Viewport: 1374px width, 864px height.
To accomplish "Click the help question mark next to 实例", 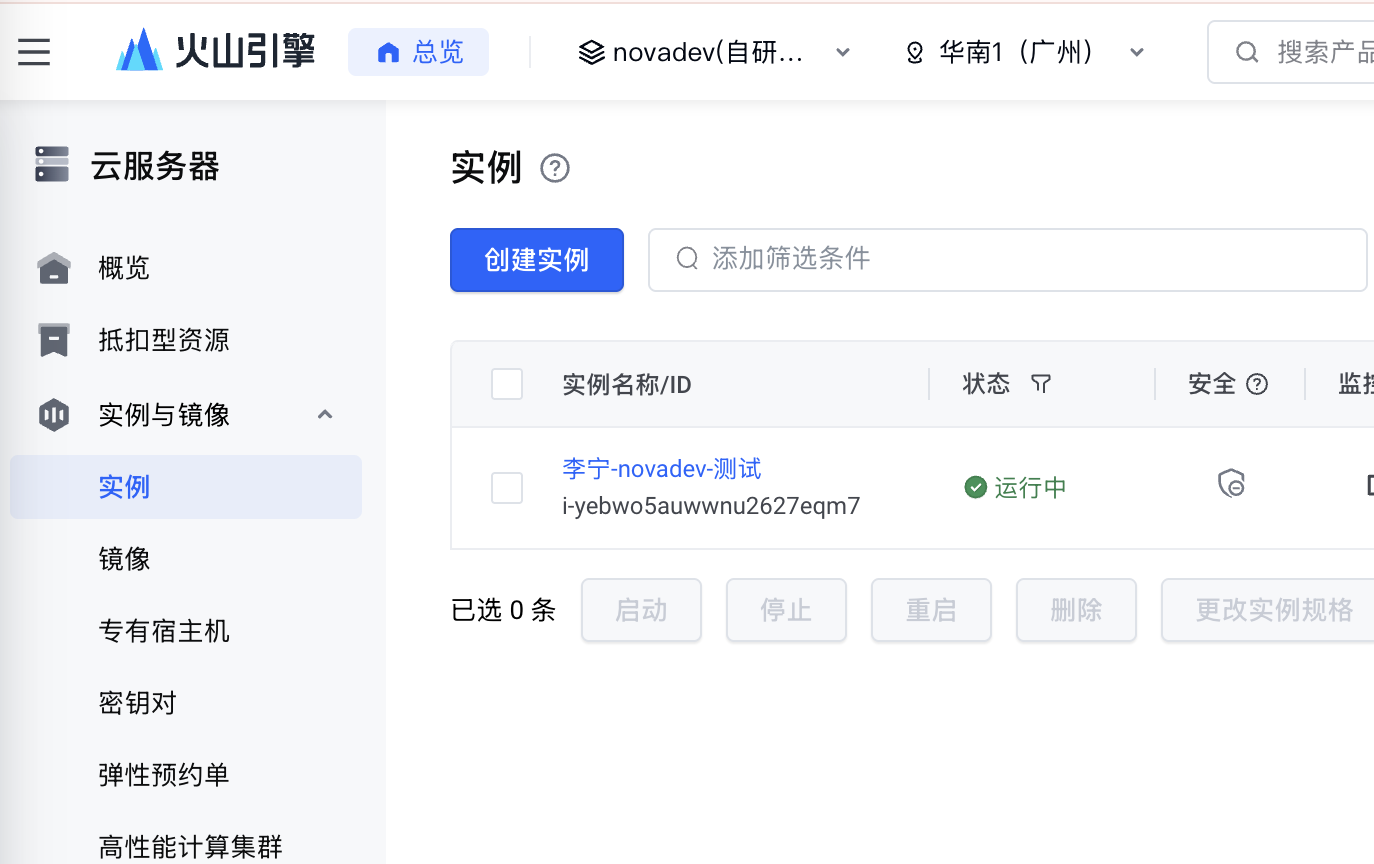I will (555, 168).
